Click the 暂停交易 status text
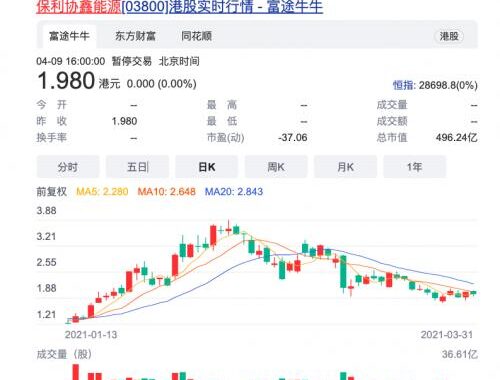Screen dimensions: 500x380 click(x=132, y=61)
